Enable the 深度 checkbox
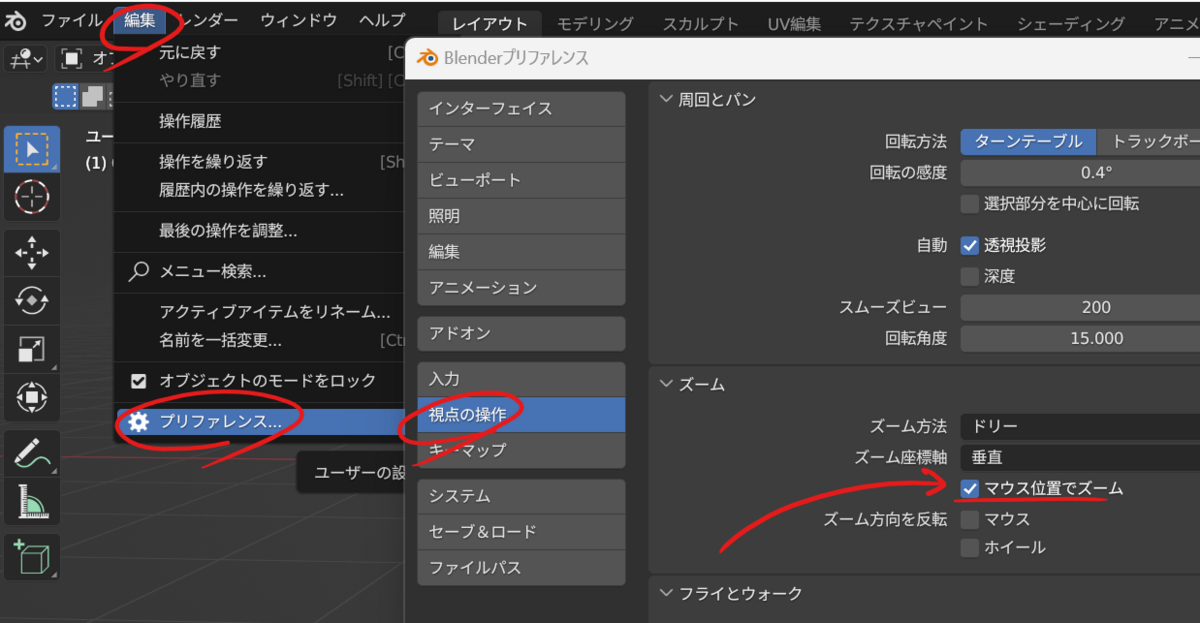 click(969, 276)
